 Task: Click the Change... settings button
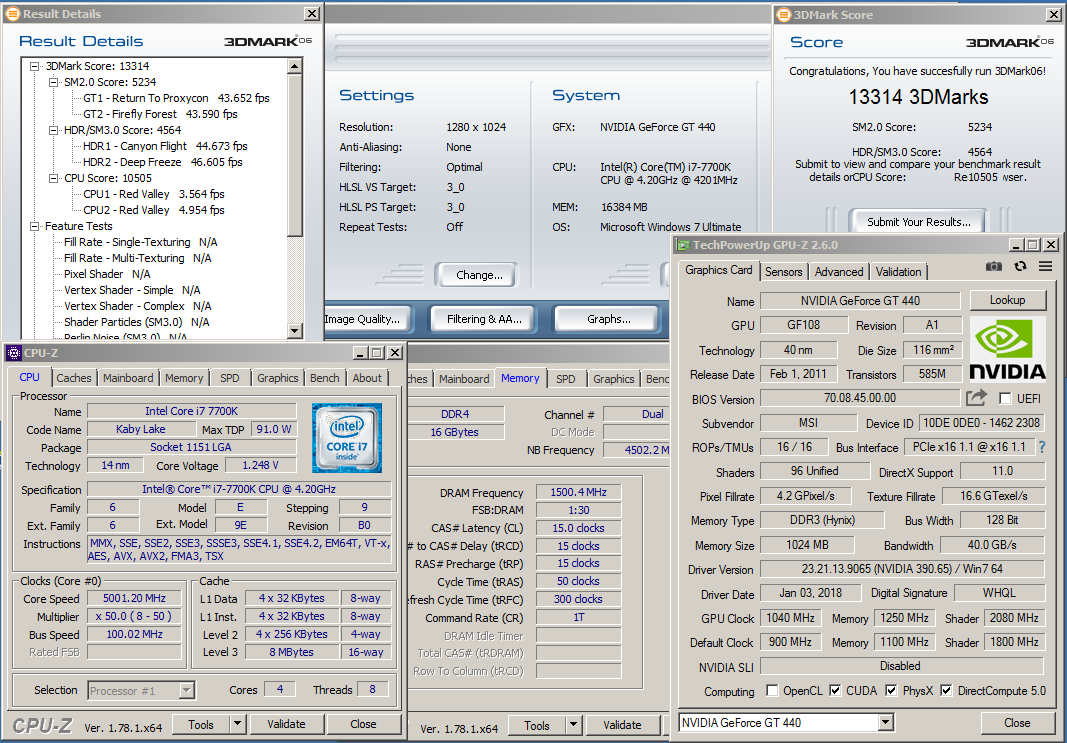point(479,275)
